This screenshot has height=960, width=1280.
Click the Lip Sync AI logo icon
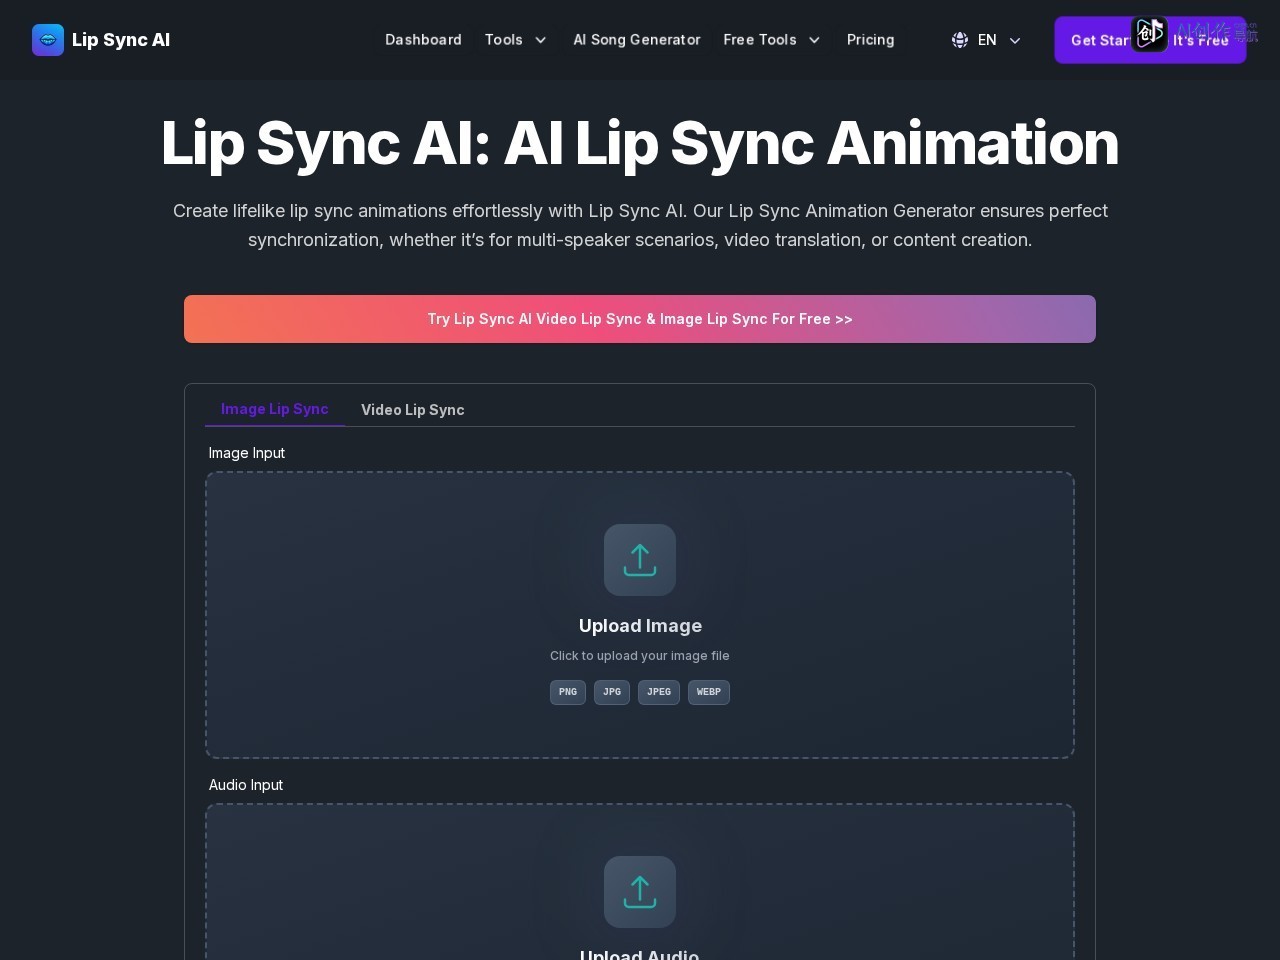coord(48,40)
